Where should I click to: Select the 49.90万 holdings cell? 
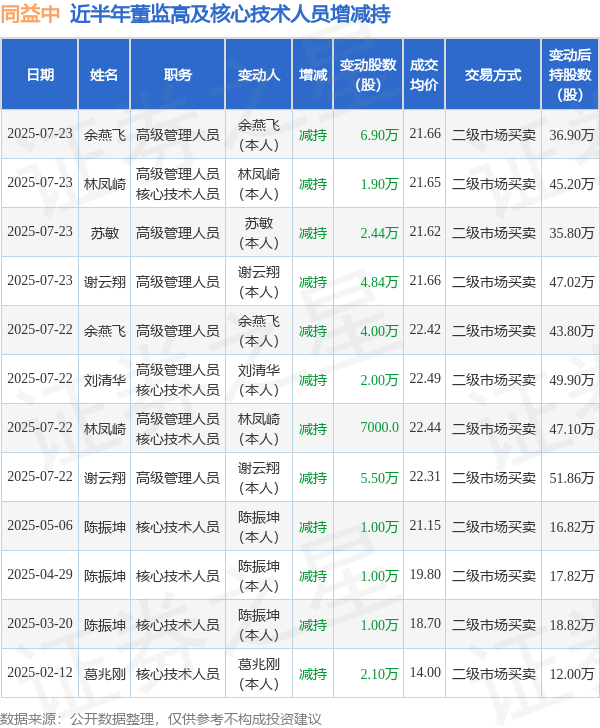(571, 380)
